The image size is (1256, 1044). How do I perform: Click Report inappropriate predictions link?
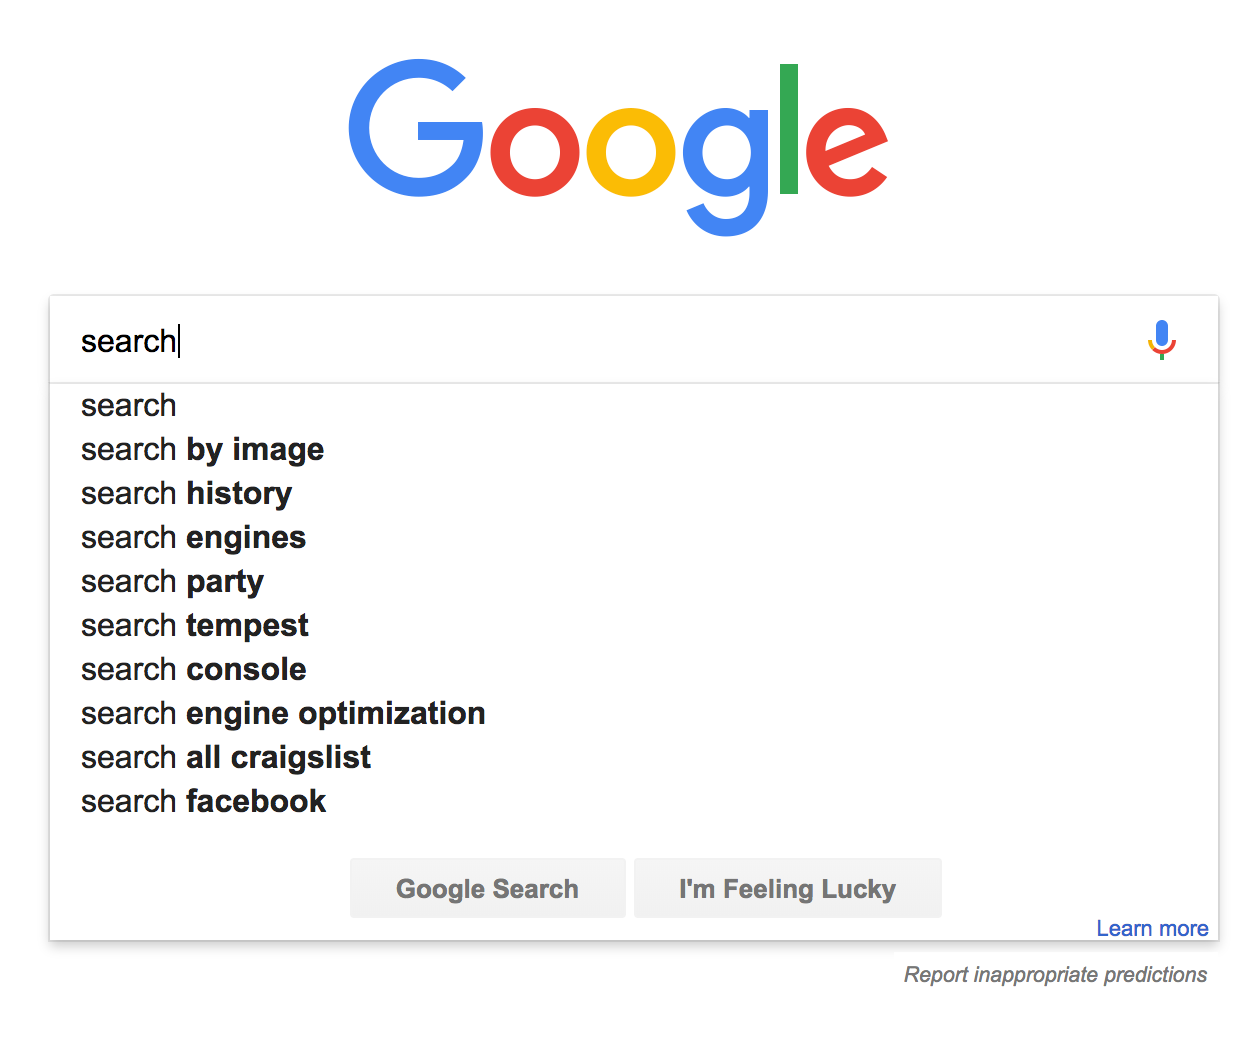click(1055, 975)
